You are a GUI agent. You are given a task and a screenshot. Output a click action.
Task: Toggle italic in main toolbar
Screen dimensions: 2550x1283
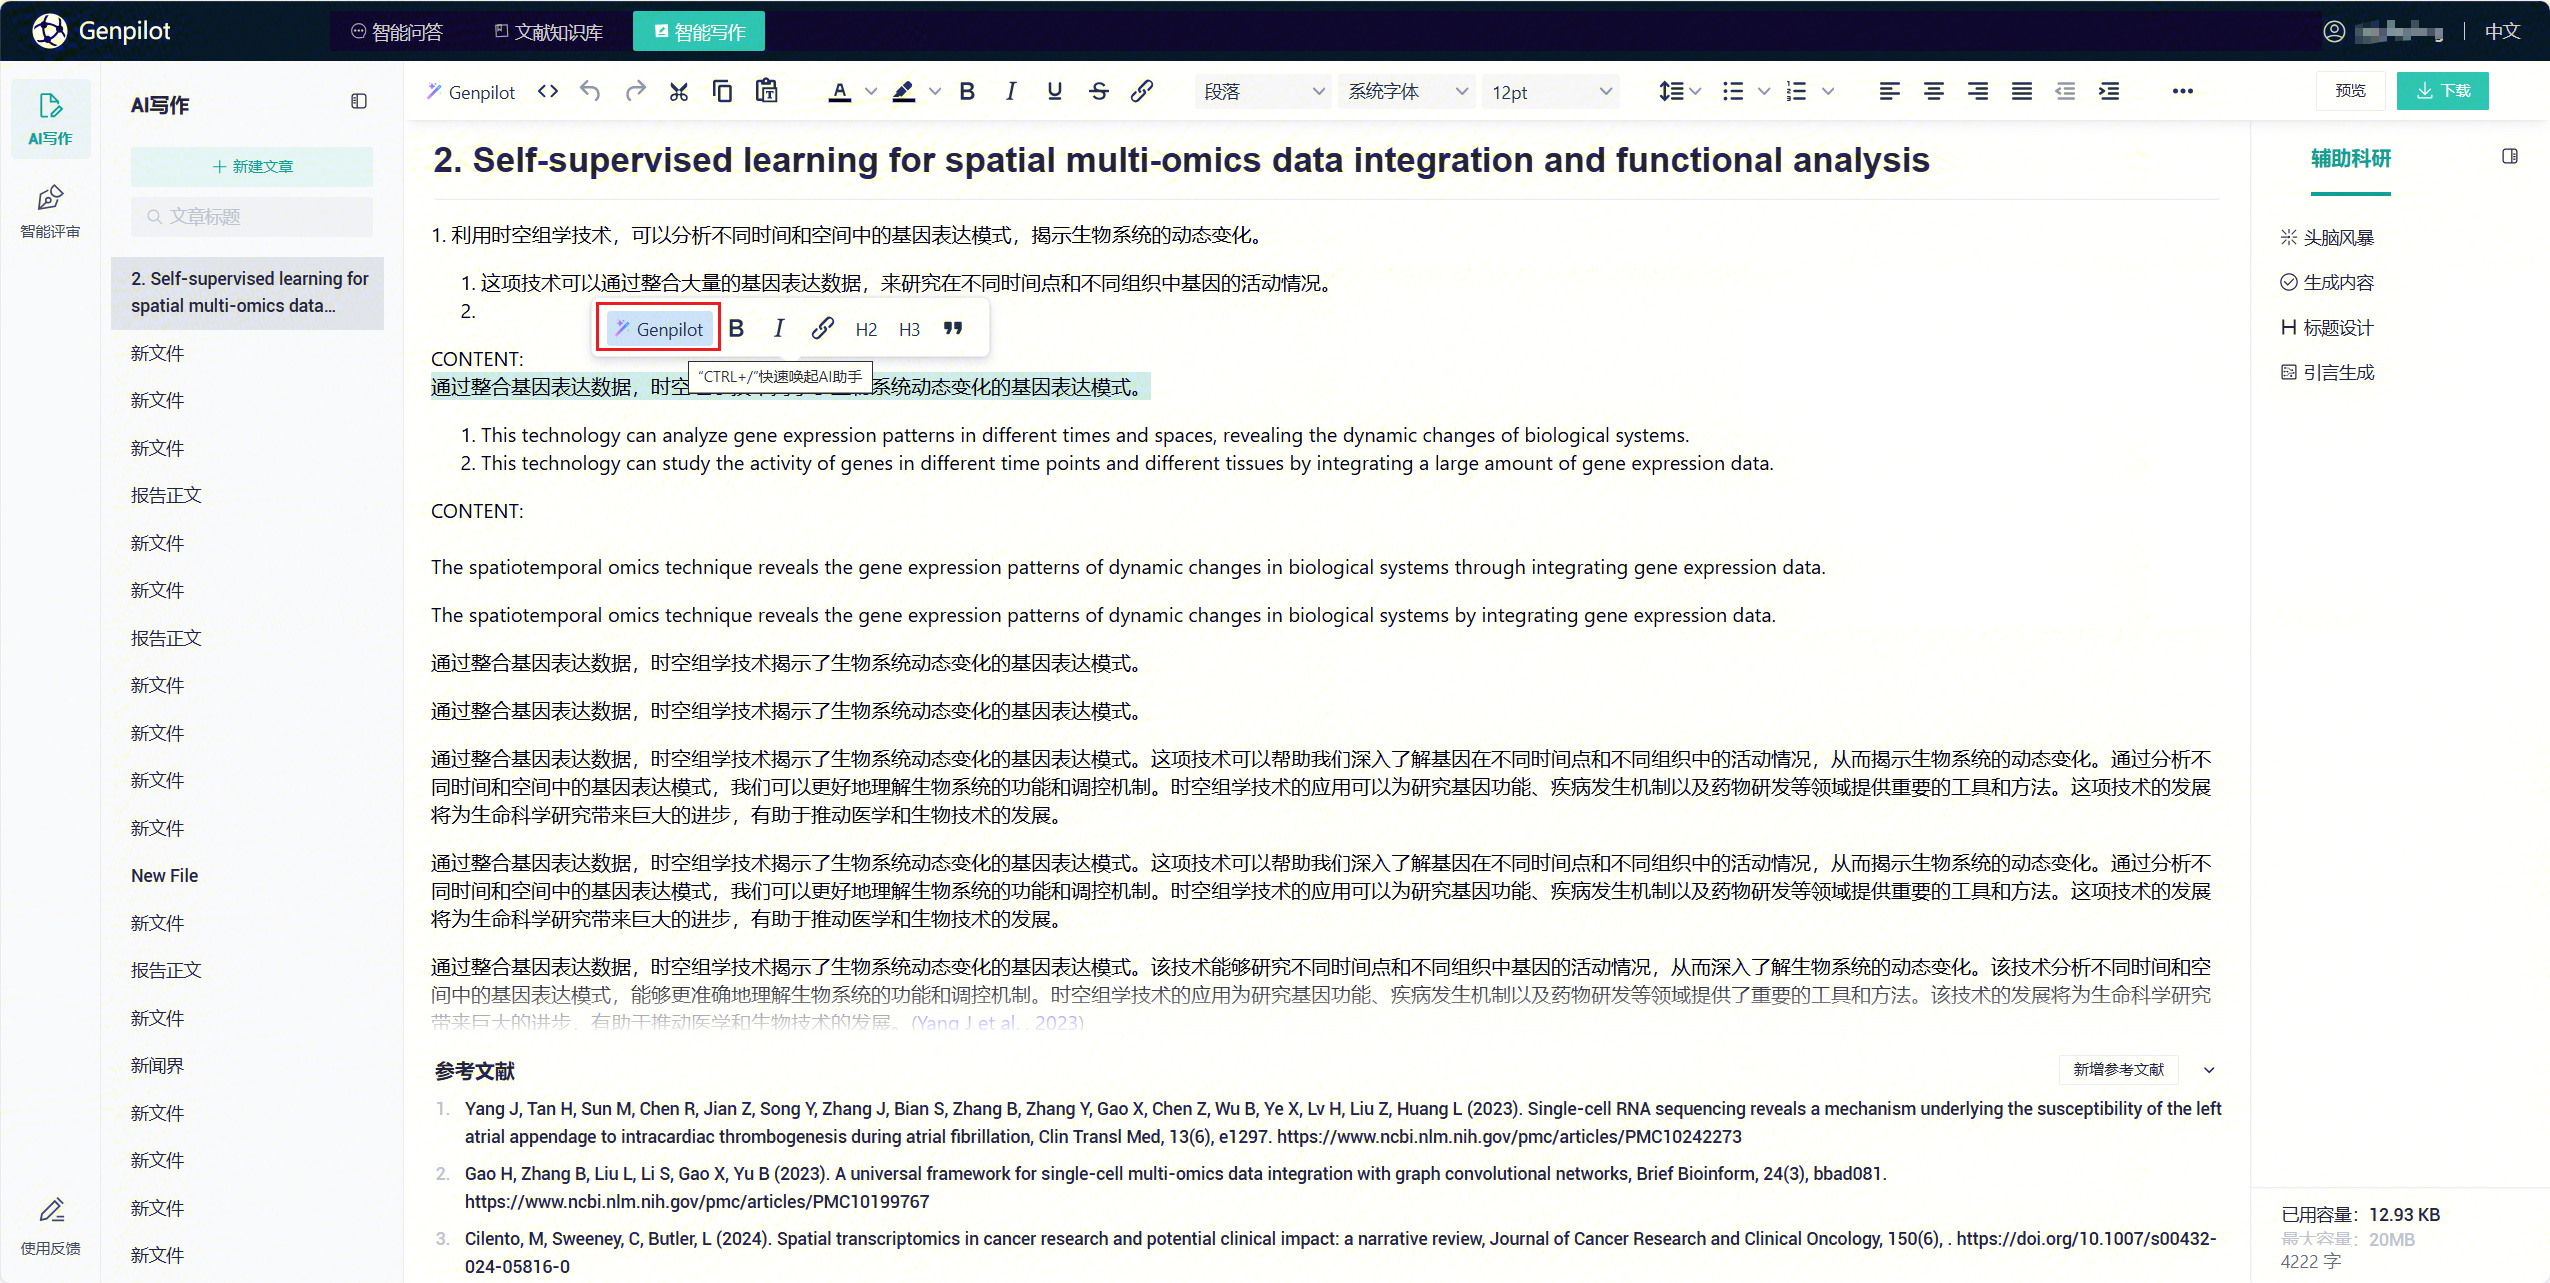click(x=1011, y=92)
